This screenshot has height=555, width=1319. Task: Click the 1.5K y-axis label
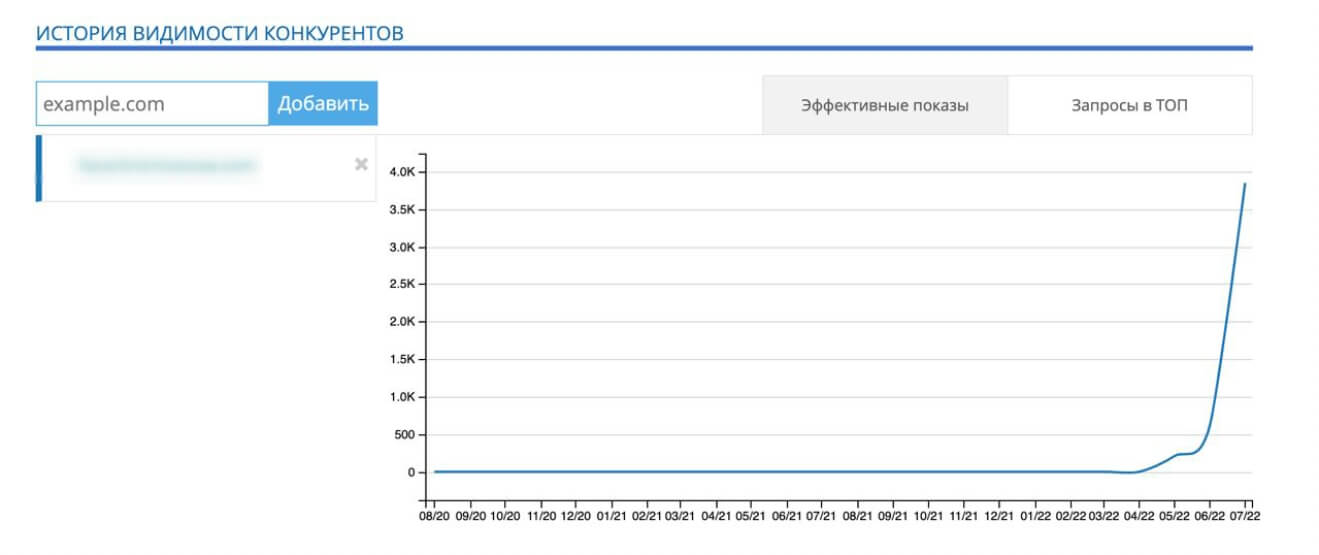pos(402,360)
